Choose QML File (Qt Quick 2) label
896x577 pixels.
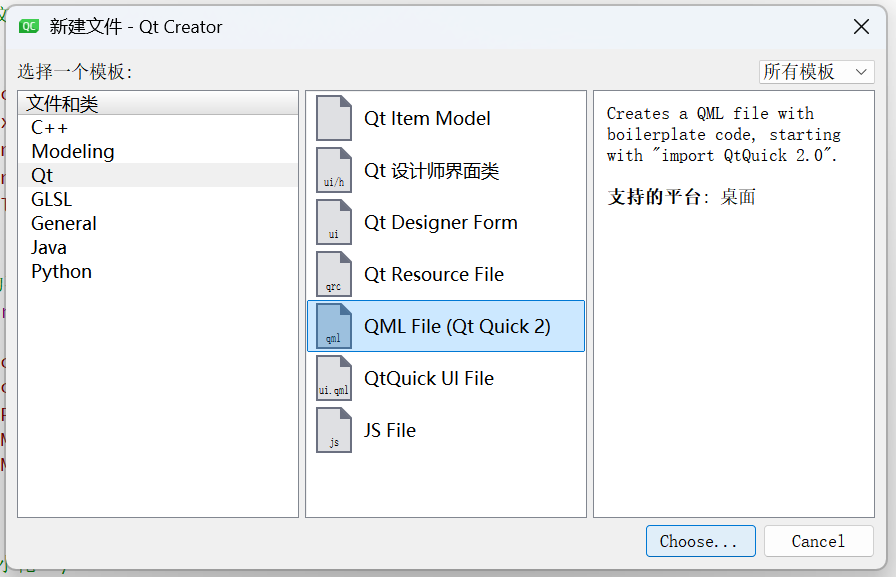click(x=457, y=326)
